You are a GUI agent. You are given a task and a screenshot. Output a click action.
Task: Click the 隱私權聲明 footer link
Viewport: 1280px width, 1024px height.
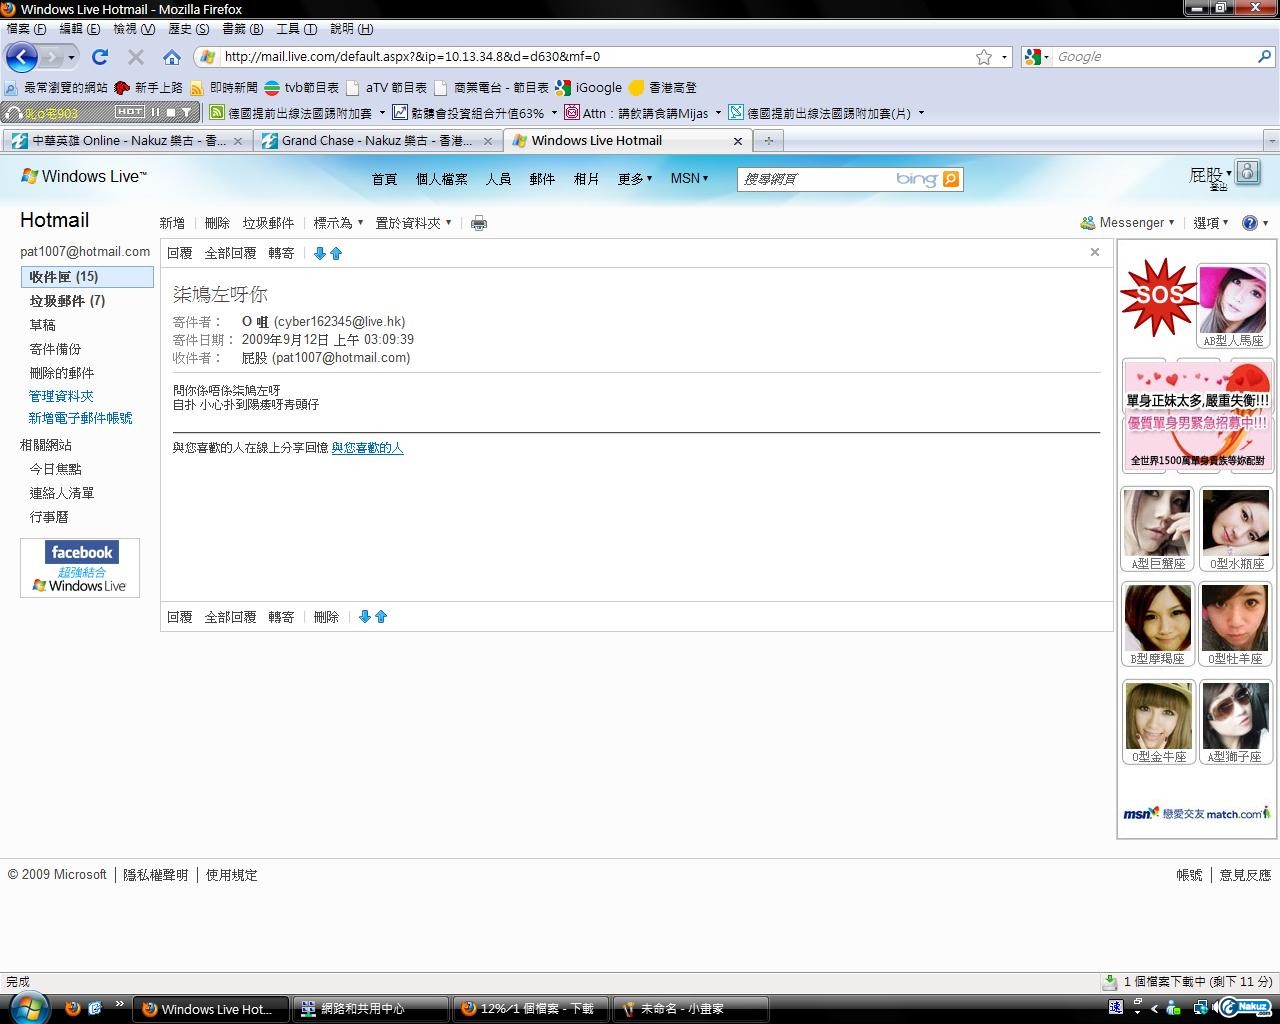tap(155, 875)
